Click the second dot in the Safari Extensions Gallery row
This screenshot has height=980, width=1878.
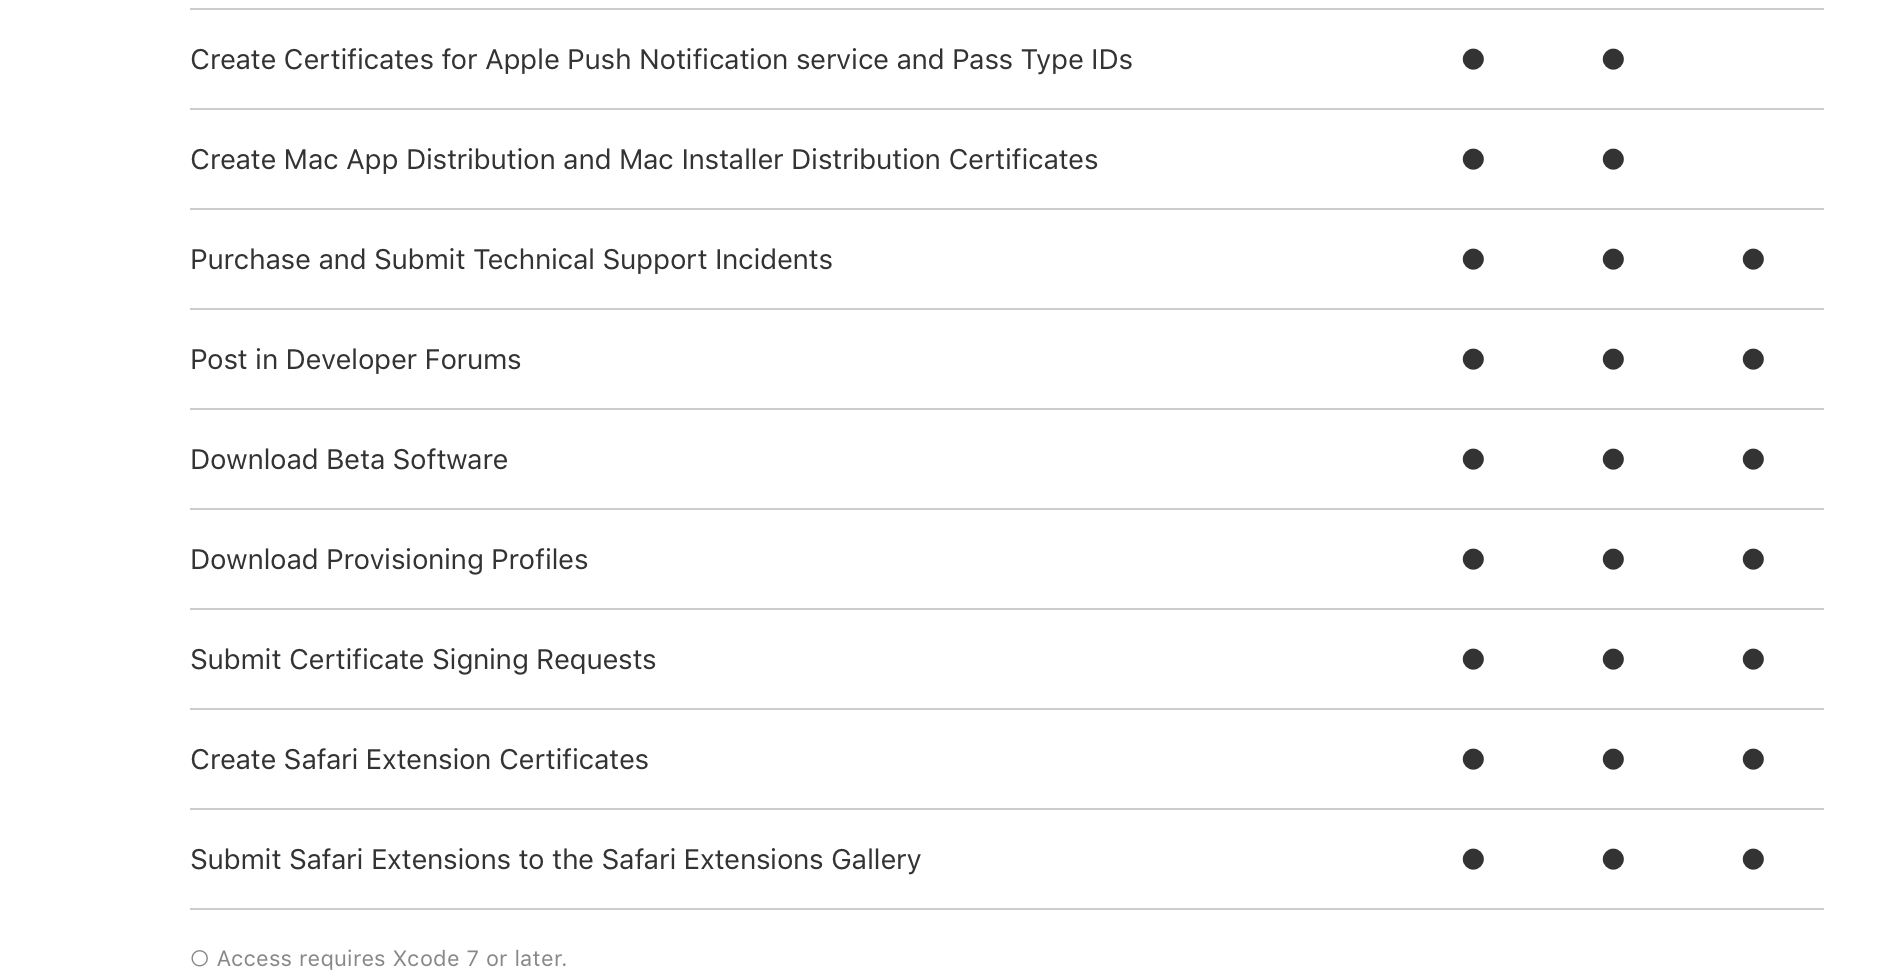pos(1613,859)
